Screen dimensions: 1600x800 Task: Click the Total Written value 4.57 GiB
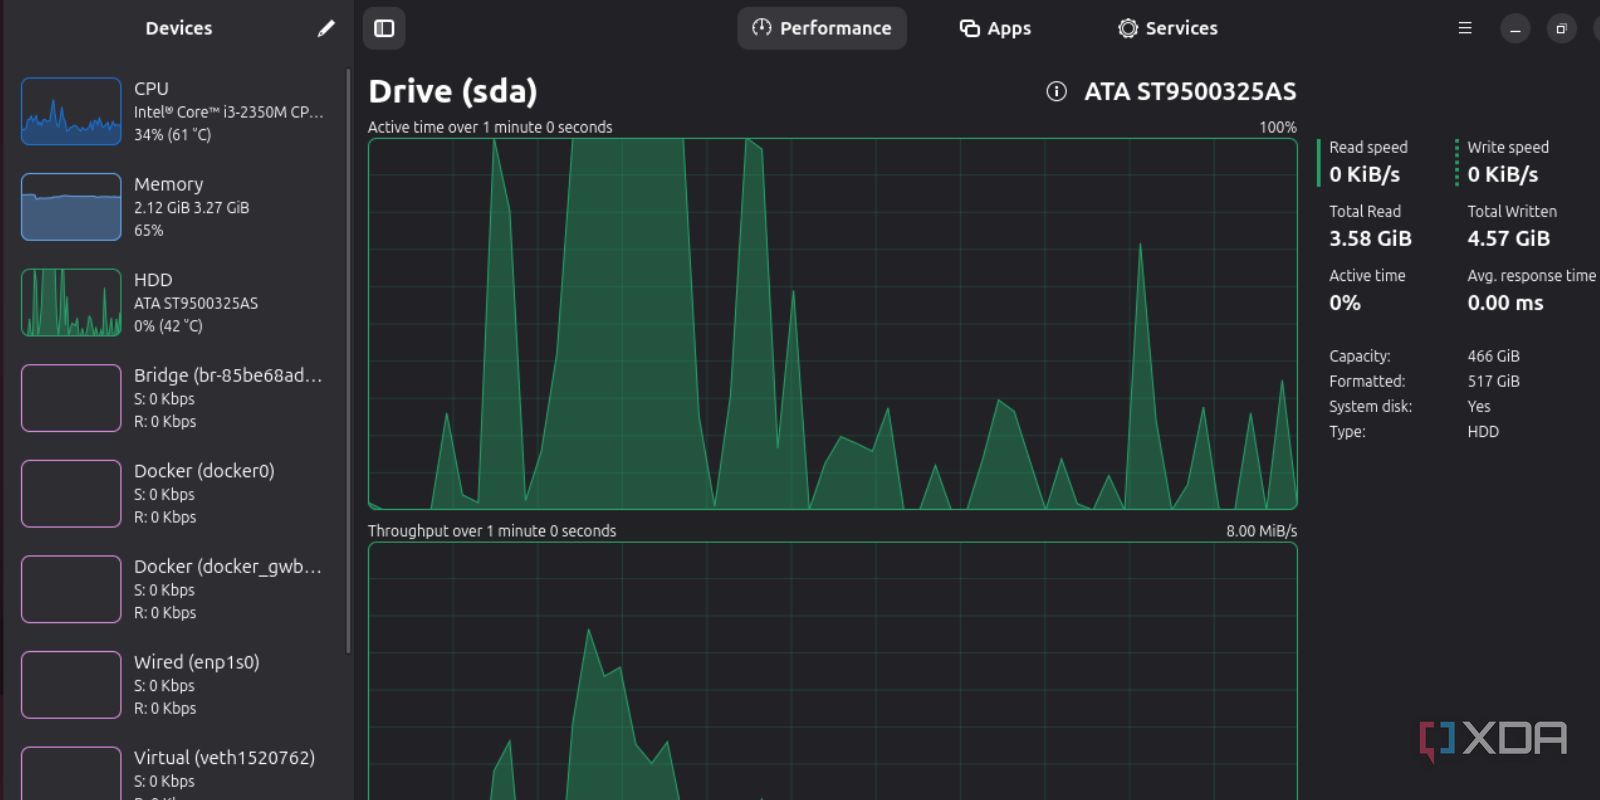[1508, 239]
